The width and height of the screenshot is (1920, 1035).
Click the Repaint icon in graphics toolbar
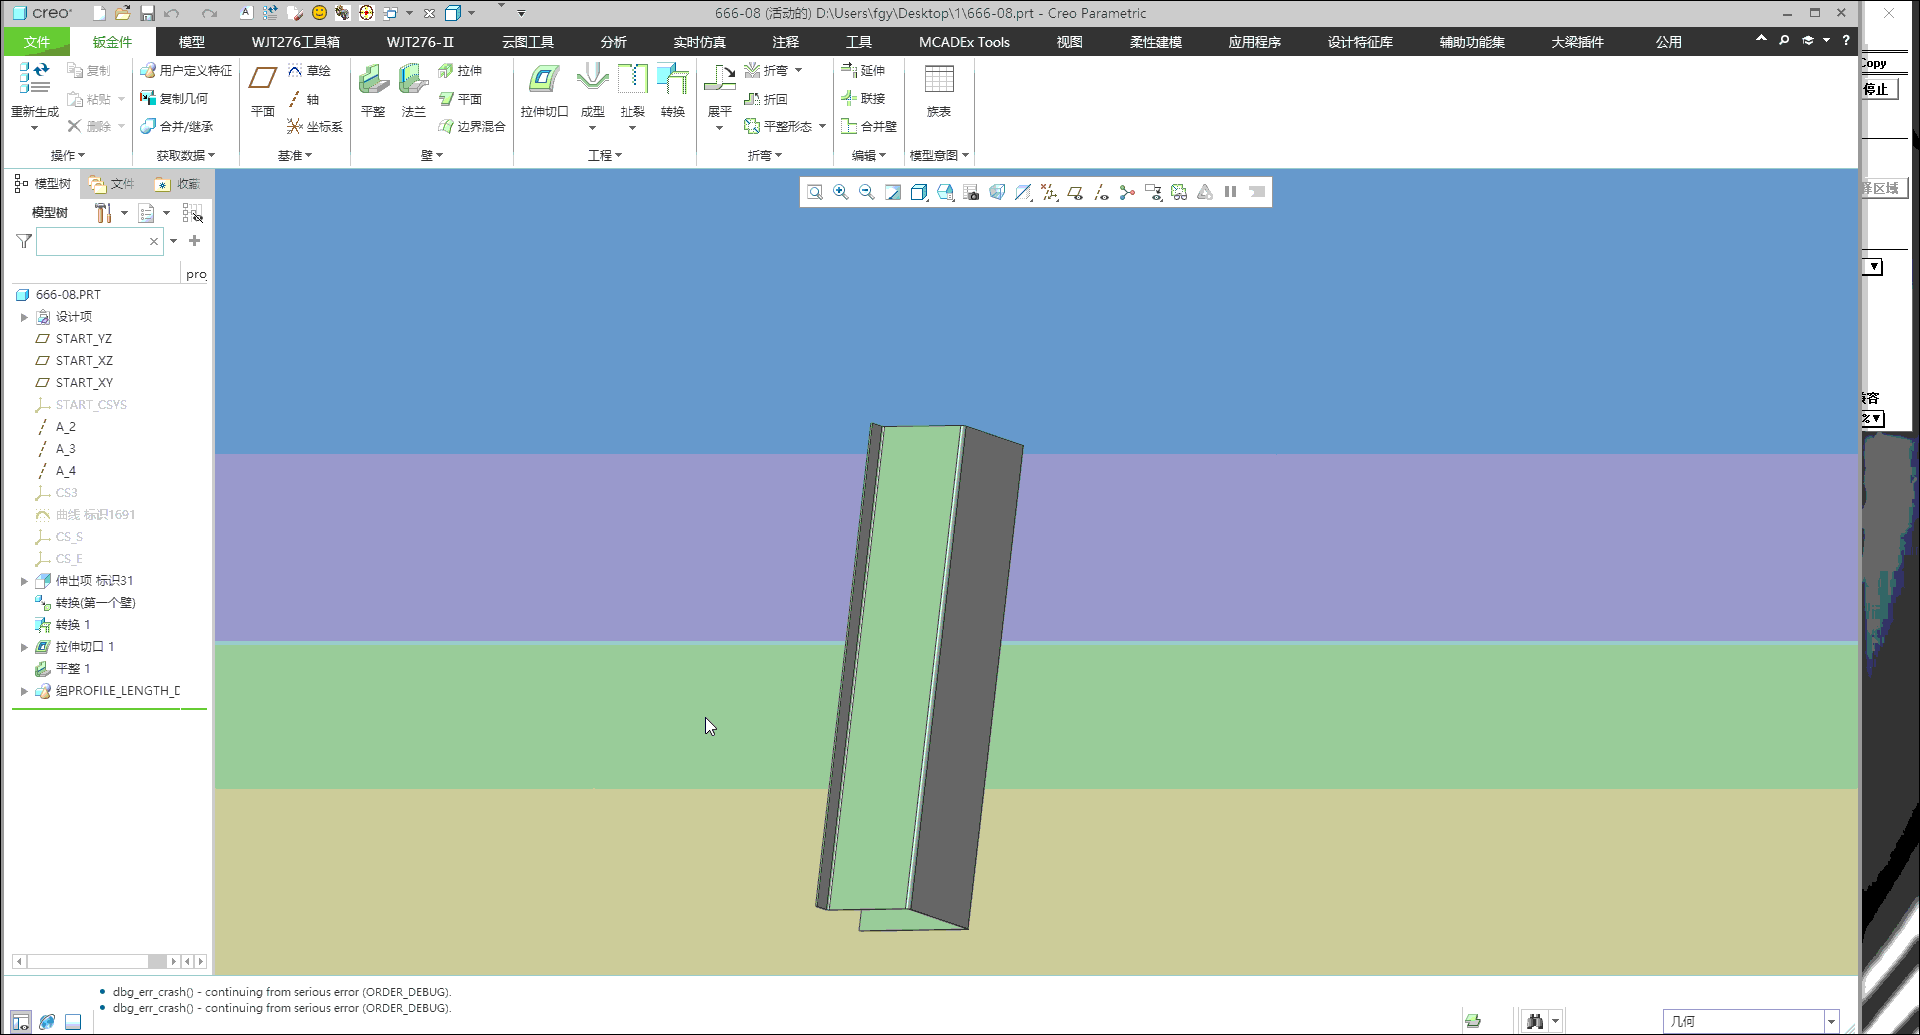[893, 192]
